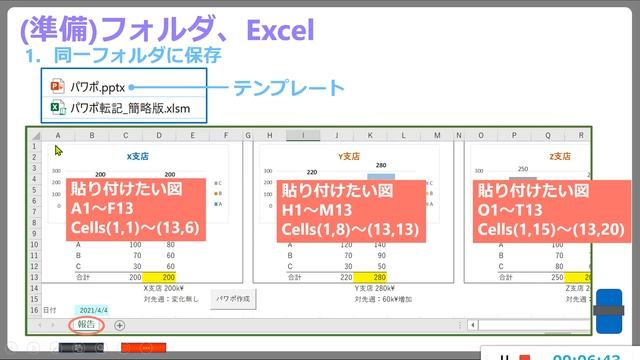
Task: Stop the screen recording with the red square
Action: pyautogui.click(x=525, y=358)
